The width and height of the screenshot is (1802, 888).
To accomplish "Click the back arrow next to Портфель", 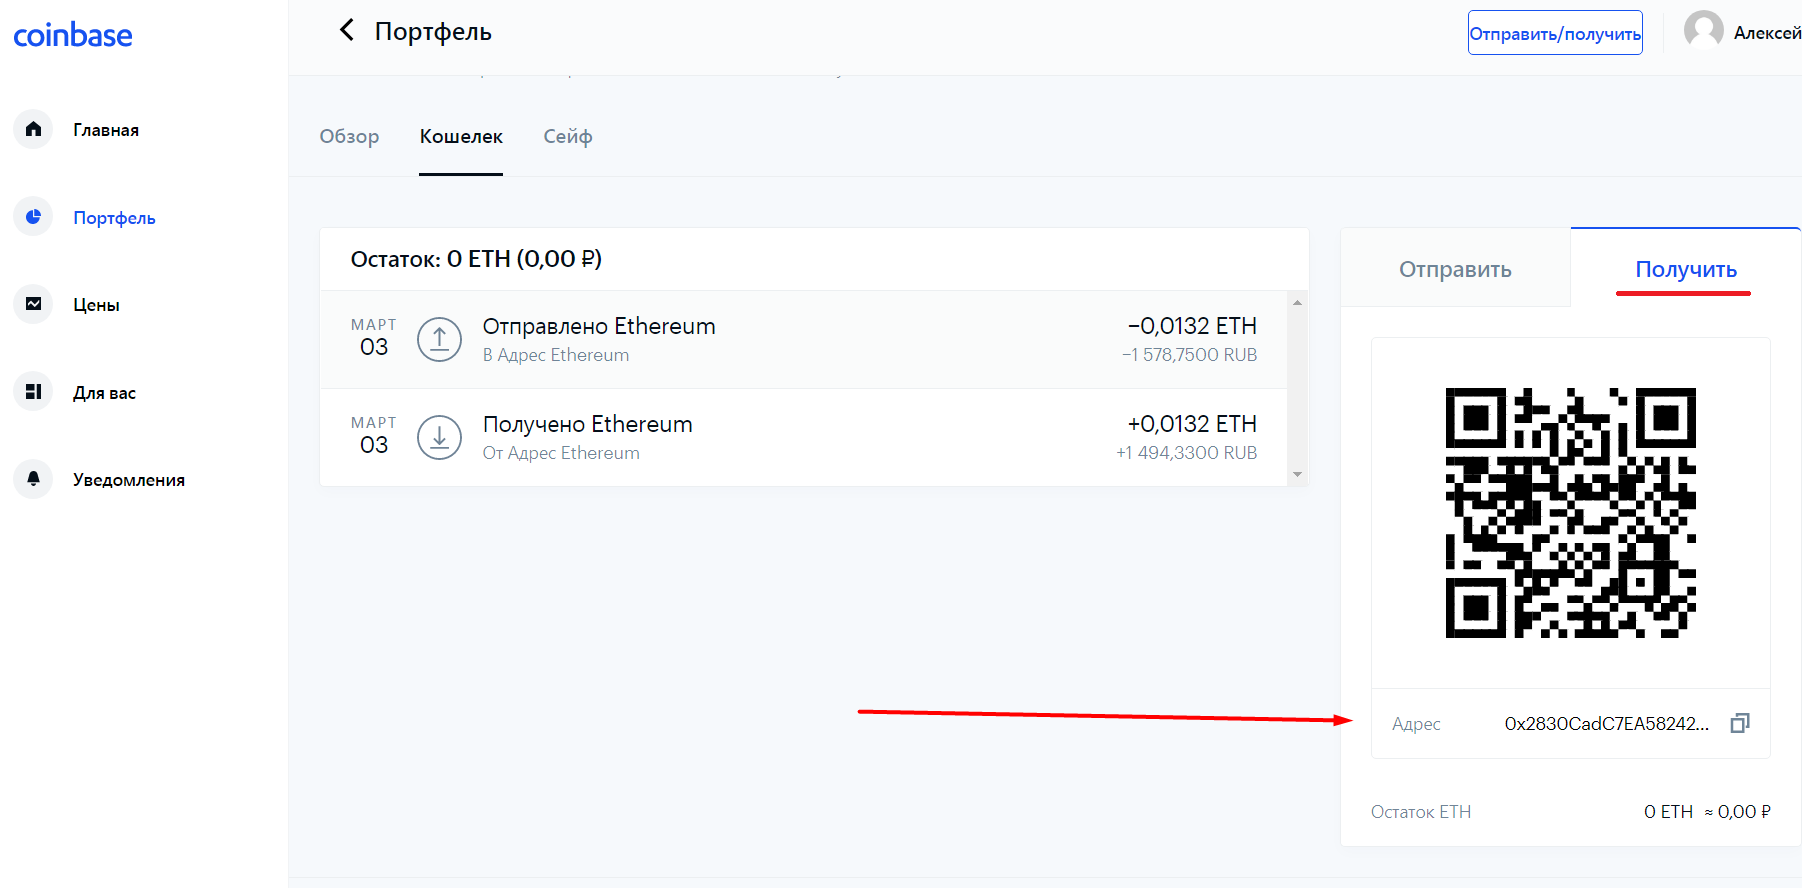I will [347, 30].
